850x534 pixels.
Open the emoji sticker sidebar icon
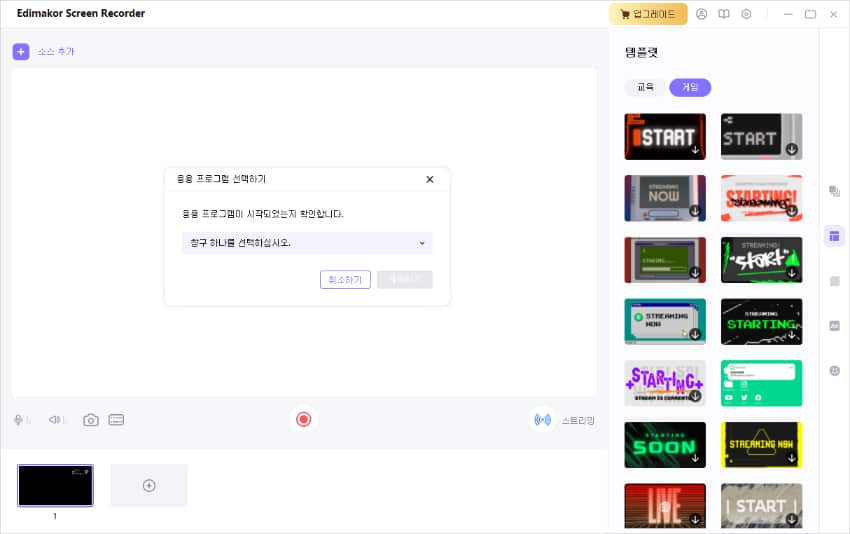pos(834,371)
